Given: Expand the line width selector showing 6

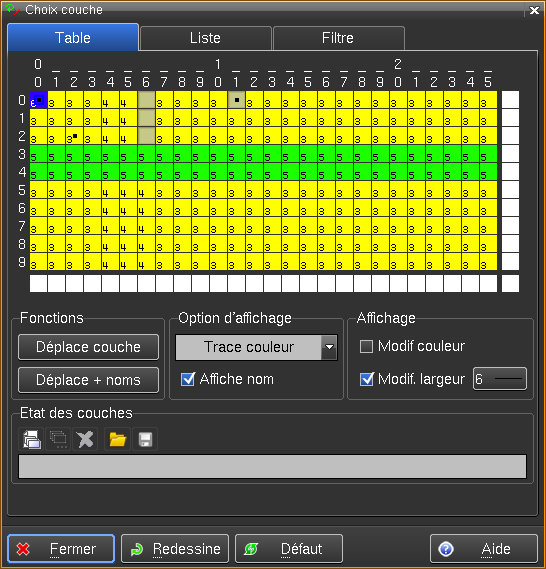Looking at the screenshot, I should [500, 379].
